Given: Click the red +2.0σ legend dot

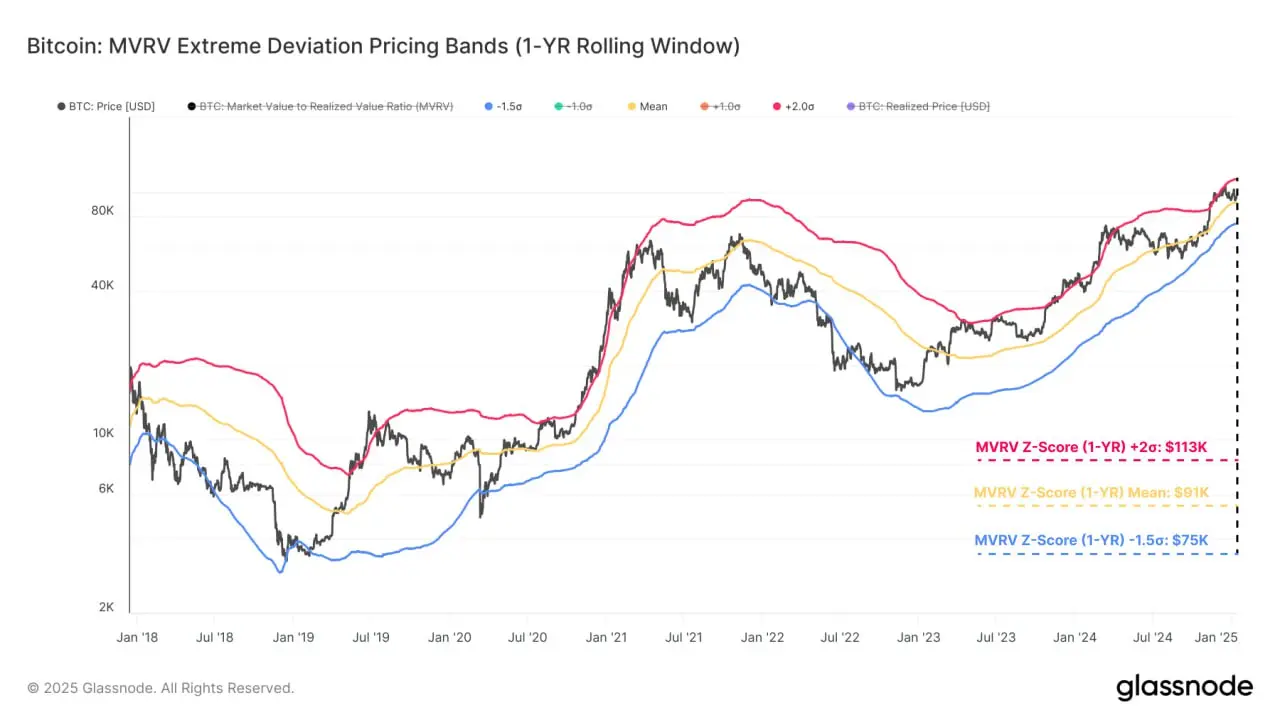Looking at the screenshot, I should click(x=777, y=106).
